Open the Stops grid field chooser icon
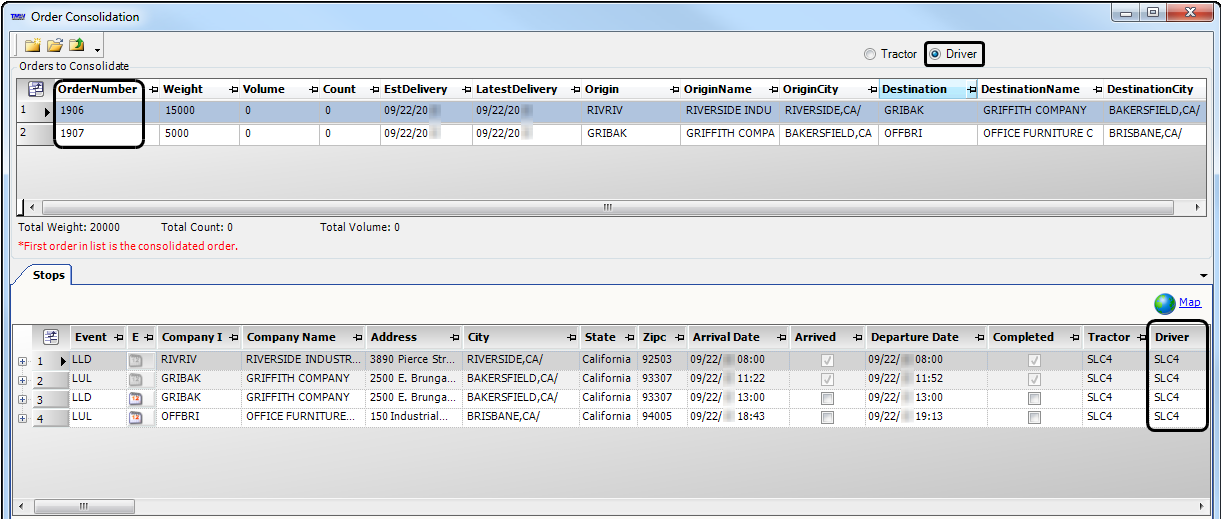Image resolution: width=1221 pixels, height=519 pixels. pyautogui.click(x=51, y=337)
